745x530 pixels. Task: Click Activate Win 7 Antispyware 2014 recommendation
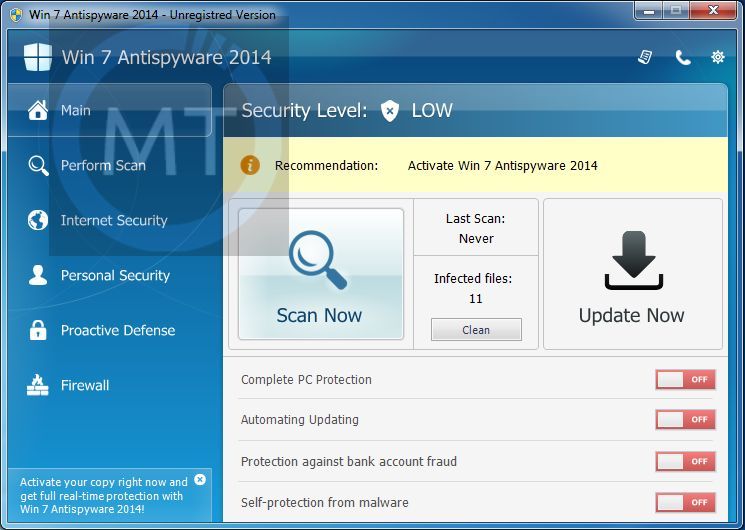point(503,165)
